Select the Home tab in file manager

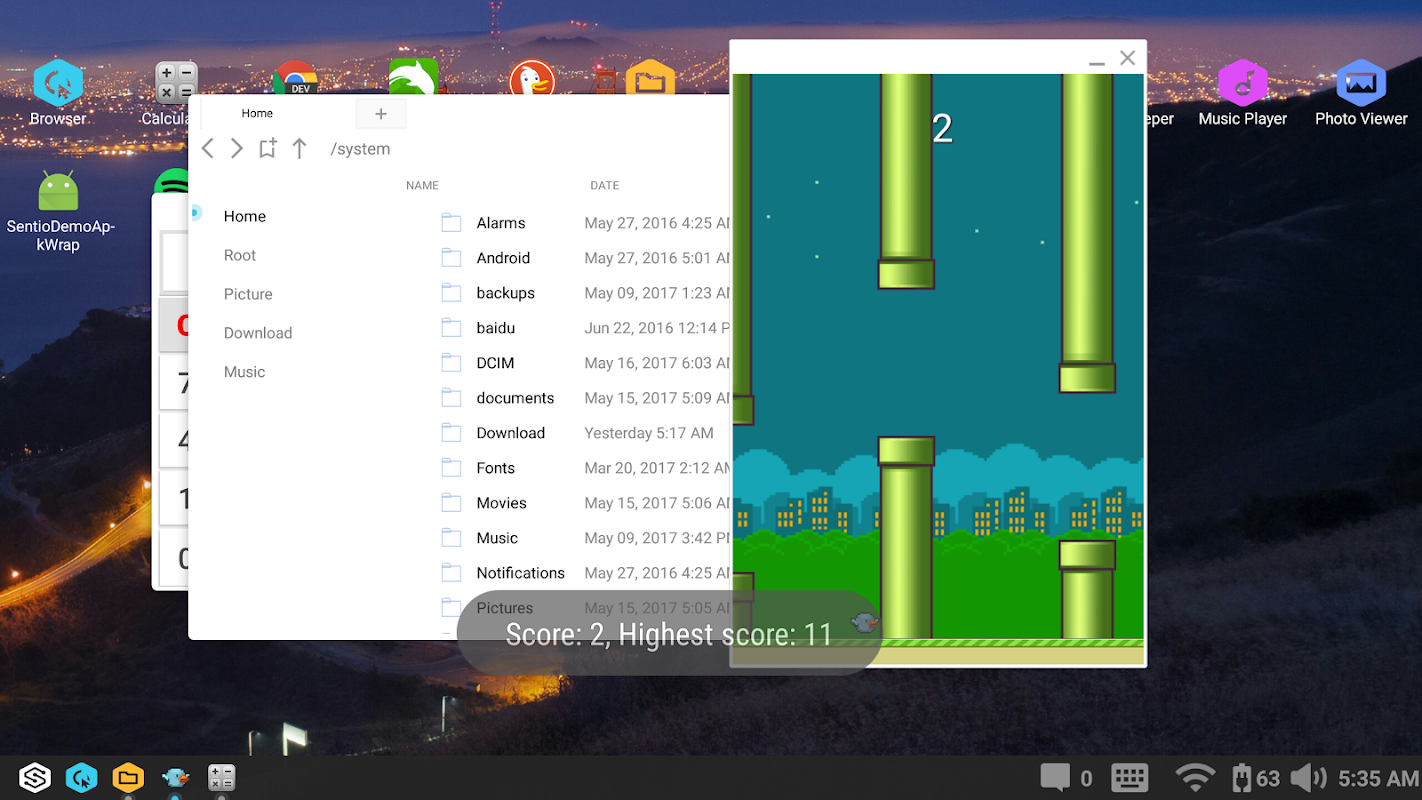[x=257, y=113]
